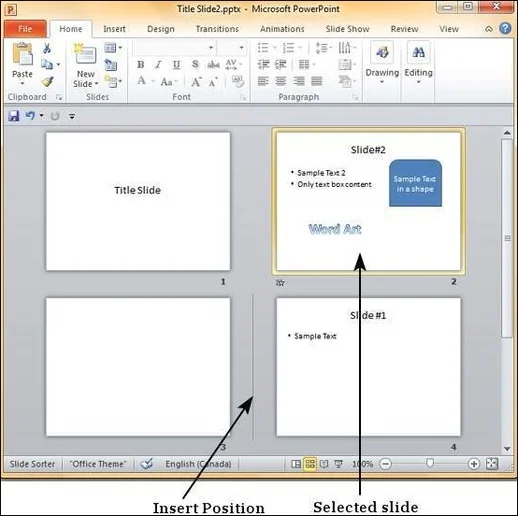Click the Cut scissors icon
The width and height of the screenshot is (518, 516).
pyautogui.click(x=47, y=48)
